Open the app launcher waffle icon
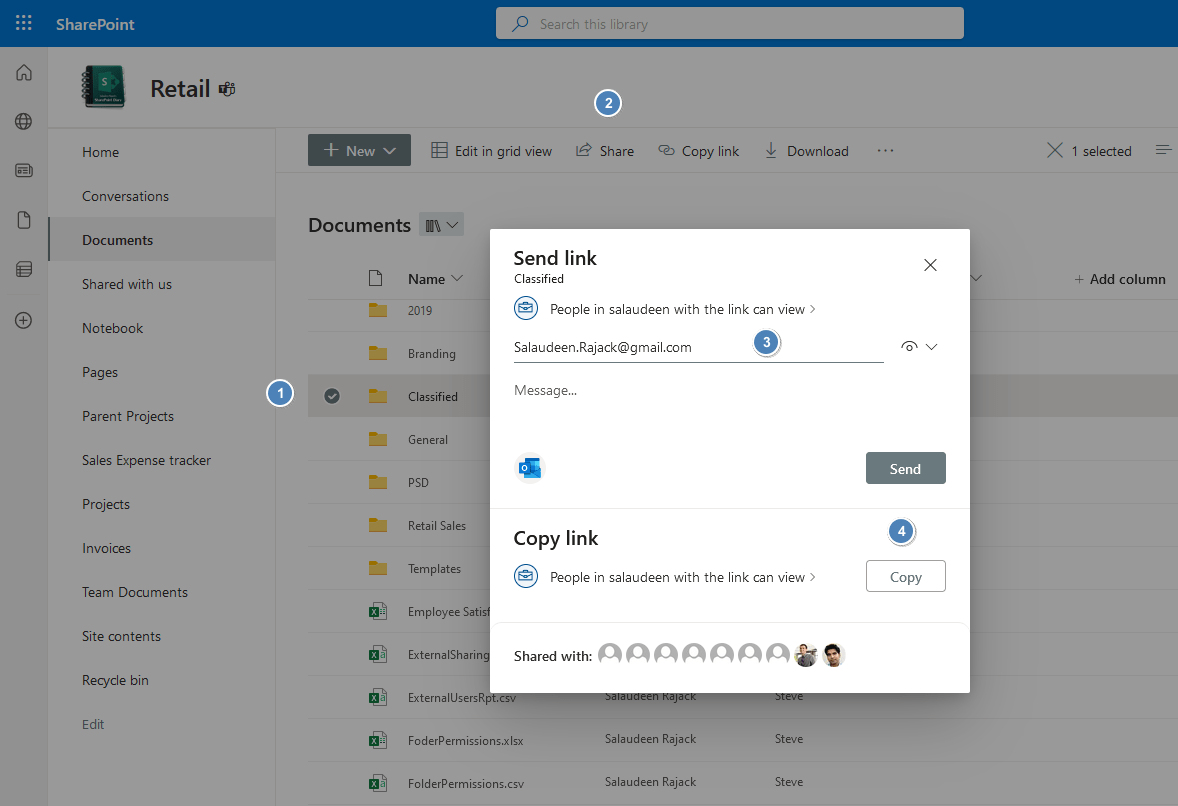 tap(23, 22)
